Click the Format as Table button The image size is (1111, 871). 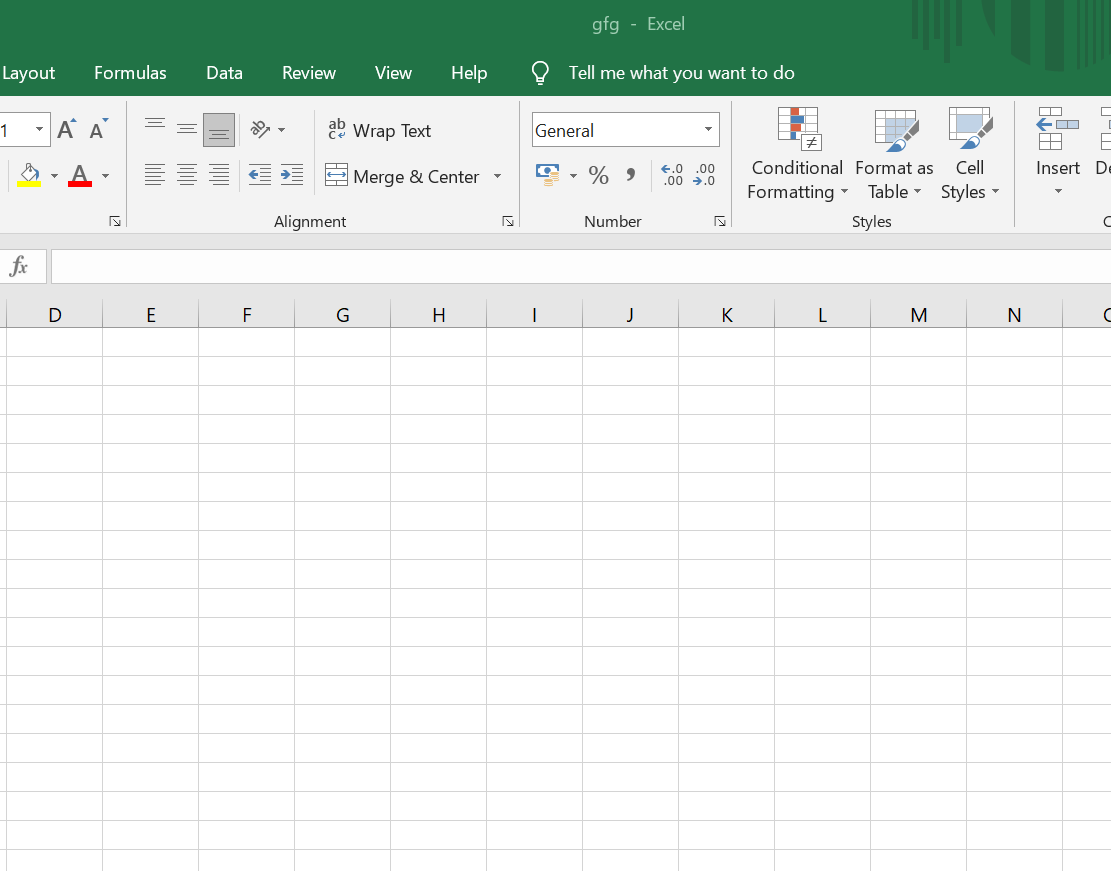click(x=894, y=155)
